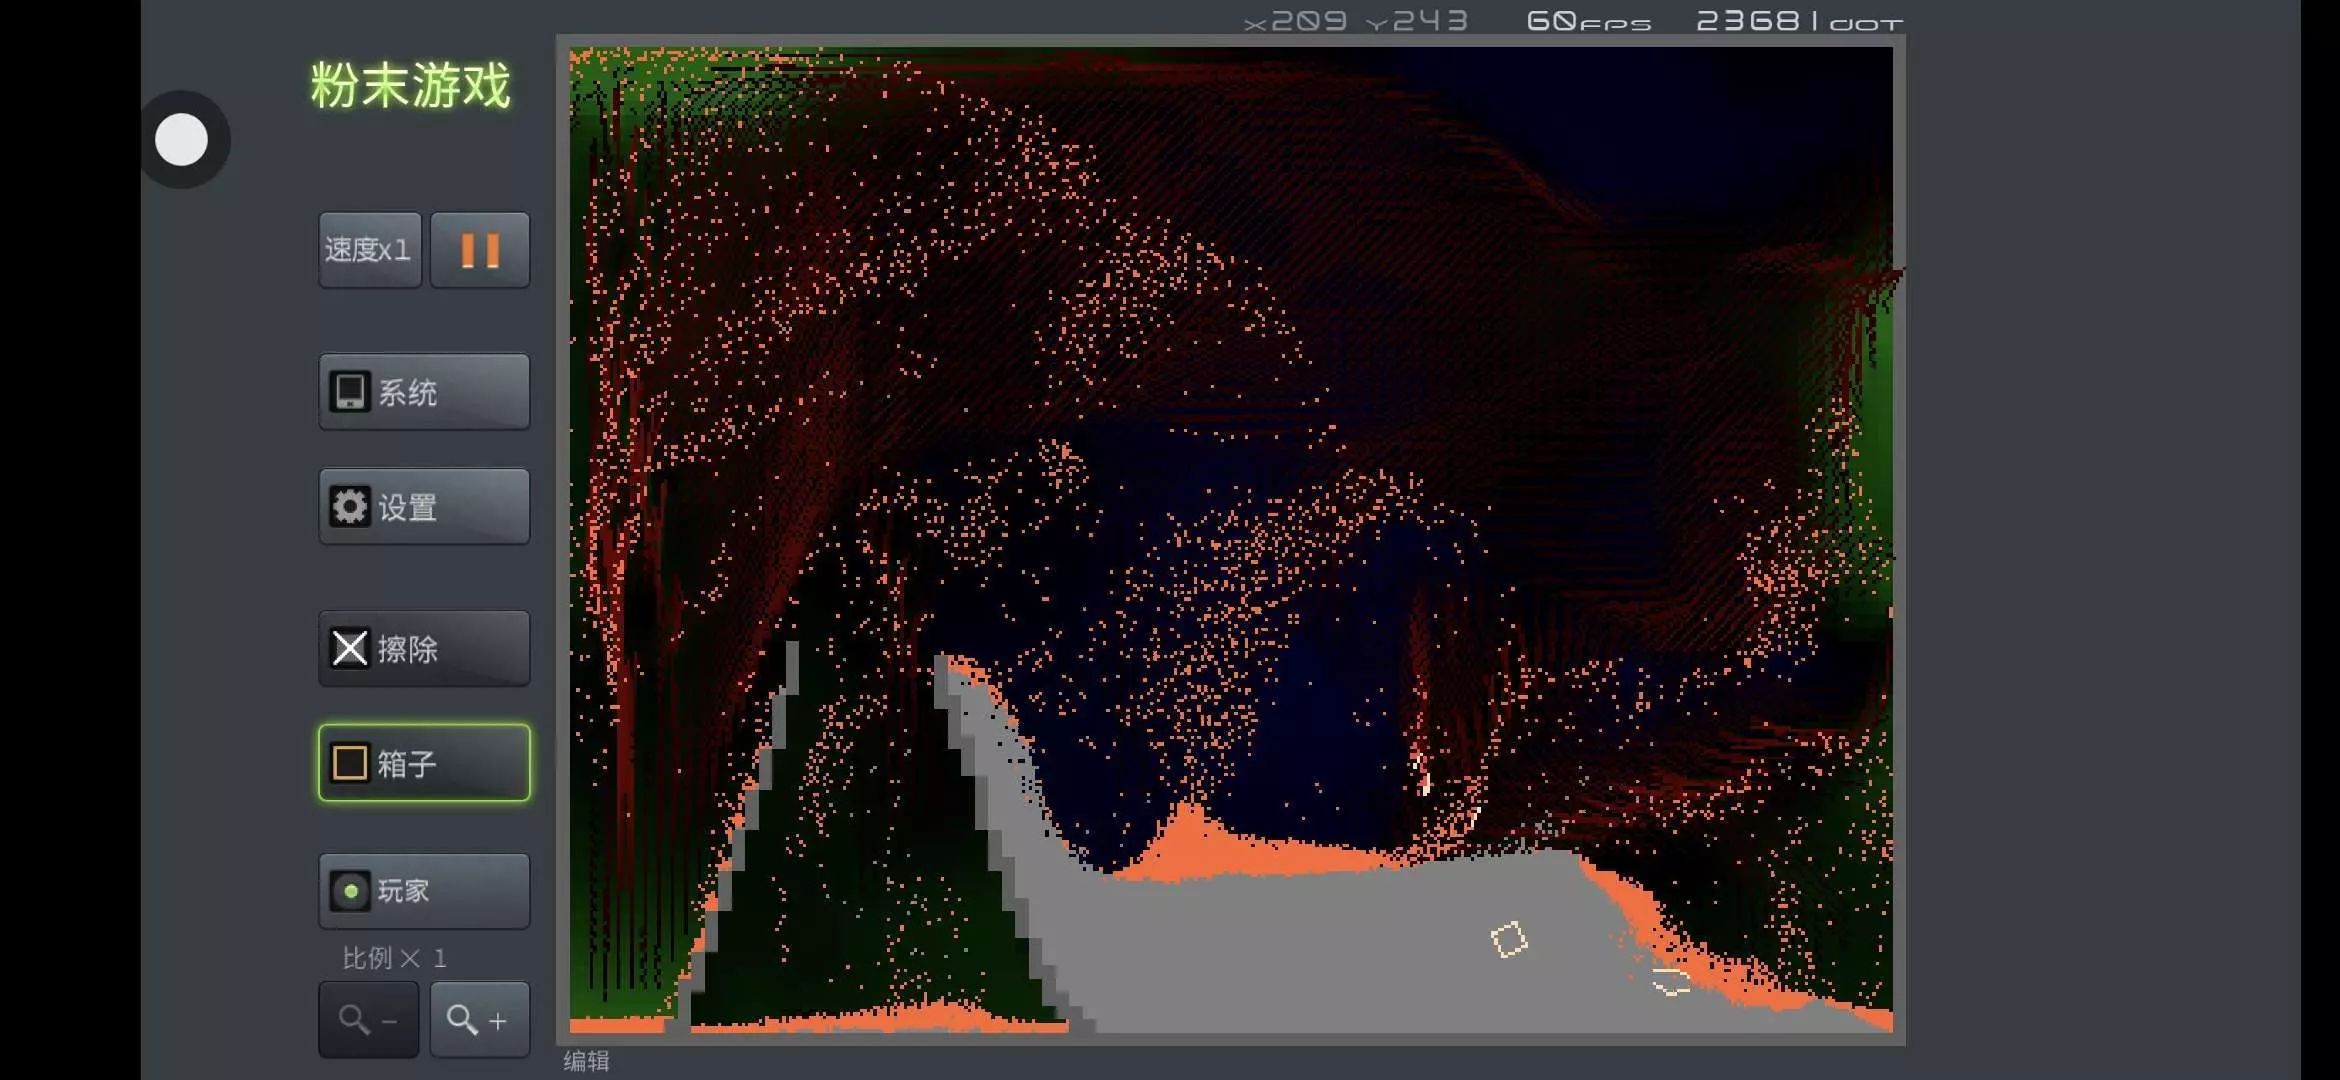
Task: Click the tablet icon beside 系统
Action: [350, 392]
